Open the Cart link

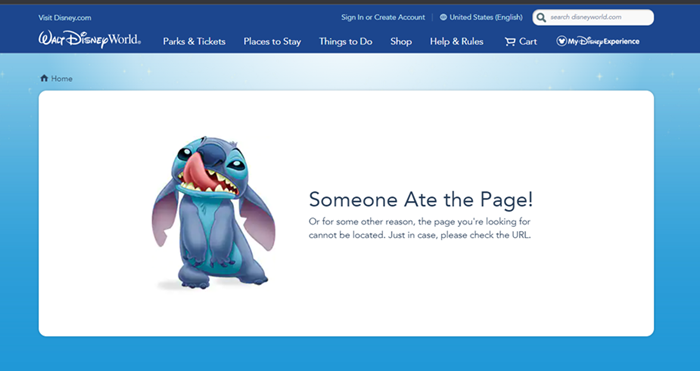521,42
